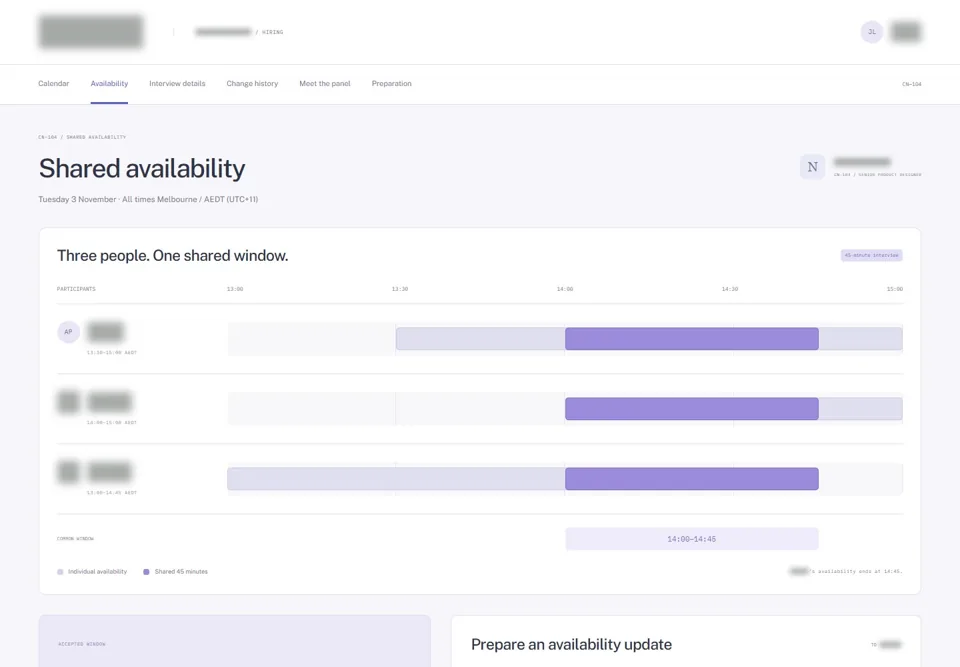The height and width of the screenshot is (667, 960).
Task: Click the 'Tuesday 3 November' date line
Action: point(148,199)
